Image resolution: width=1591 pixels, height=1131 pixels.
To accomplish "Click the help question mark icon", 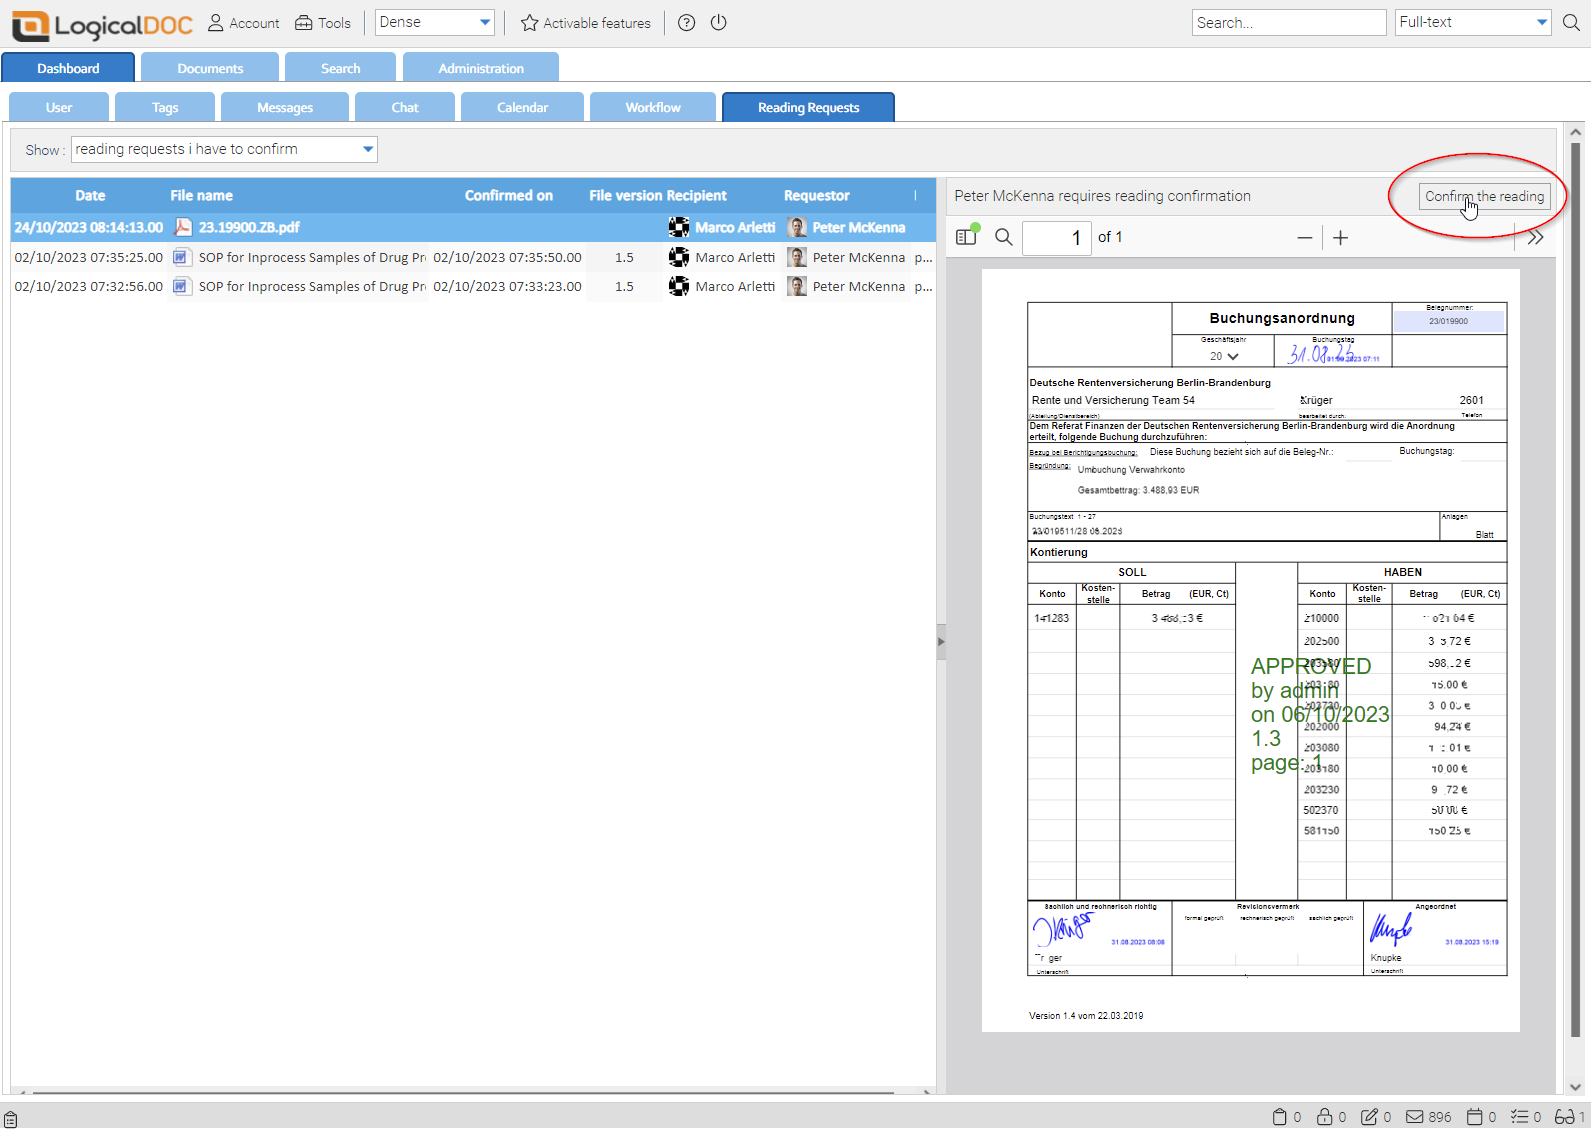I will [686, 23].
